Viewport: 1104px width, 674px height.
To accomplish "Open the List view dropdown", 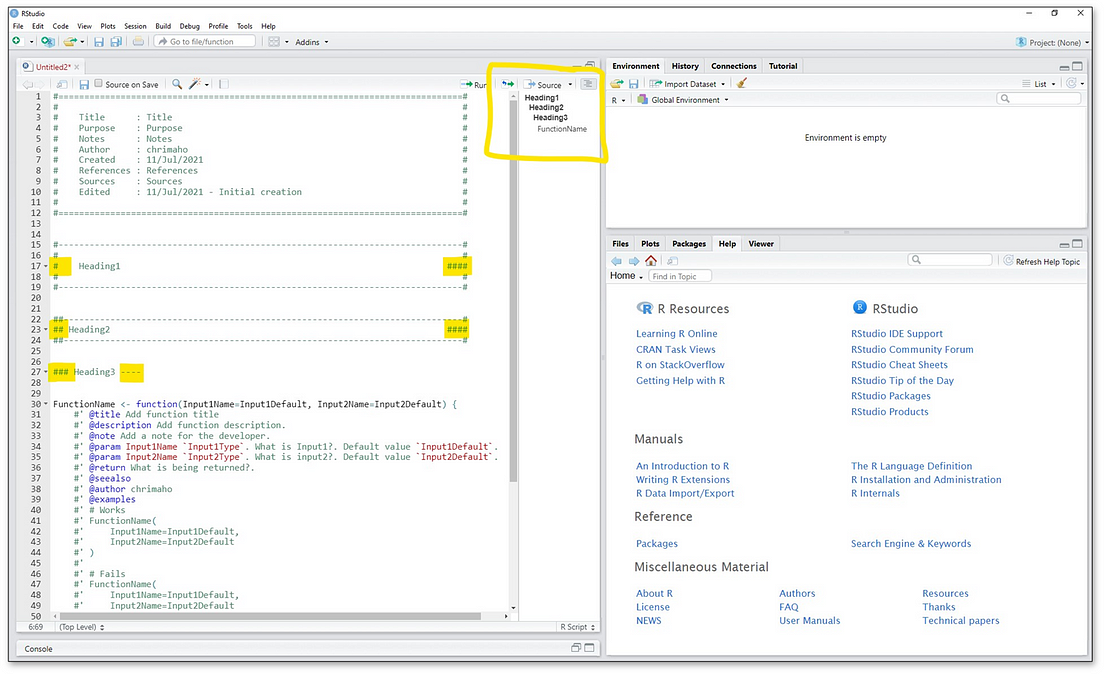I will [1039, 84].
